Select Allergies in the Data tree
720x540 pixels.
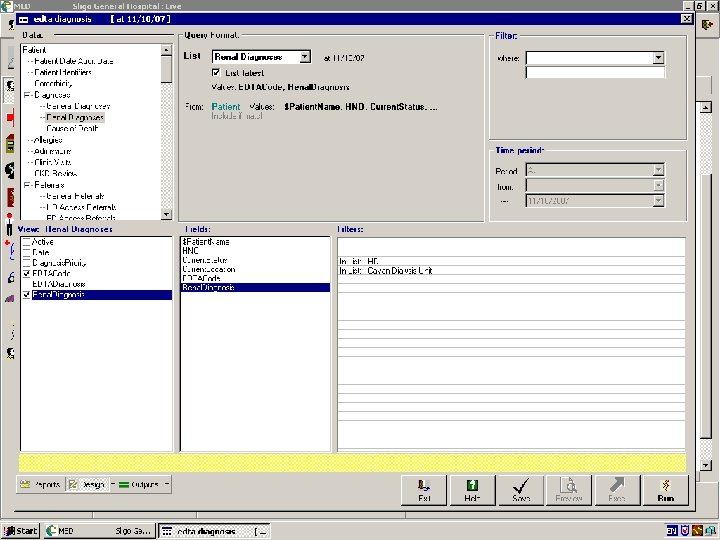pos(48,140)
